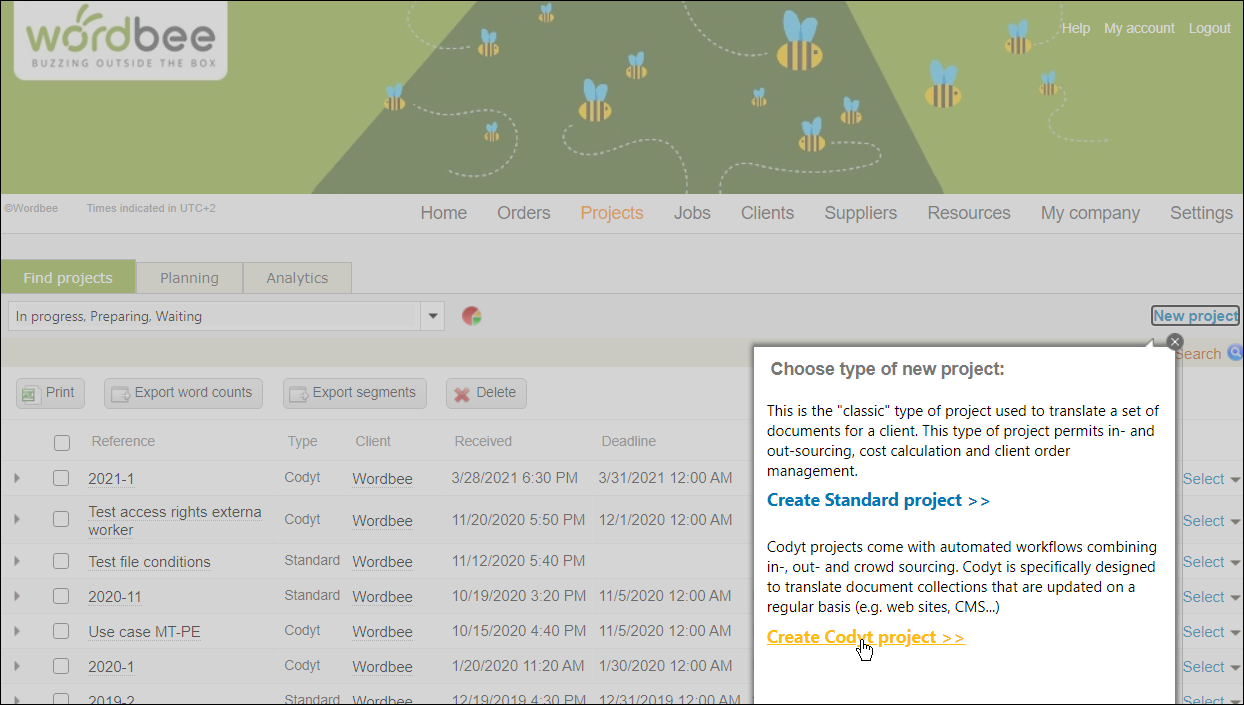Check the box for project 2021-1
The height and width of the screenshot is (705, 1244).
point(62,478)
